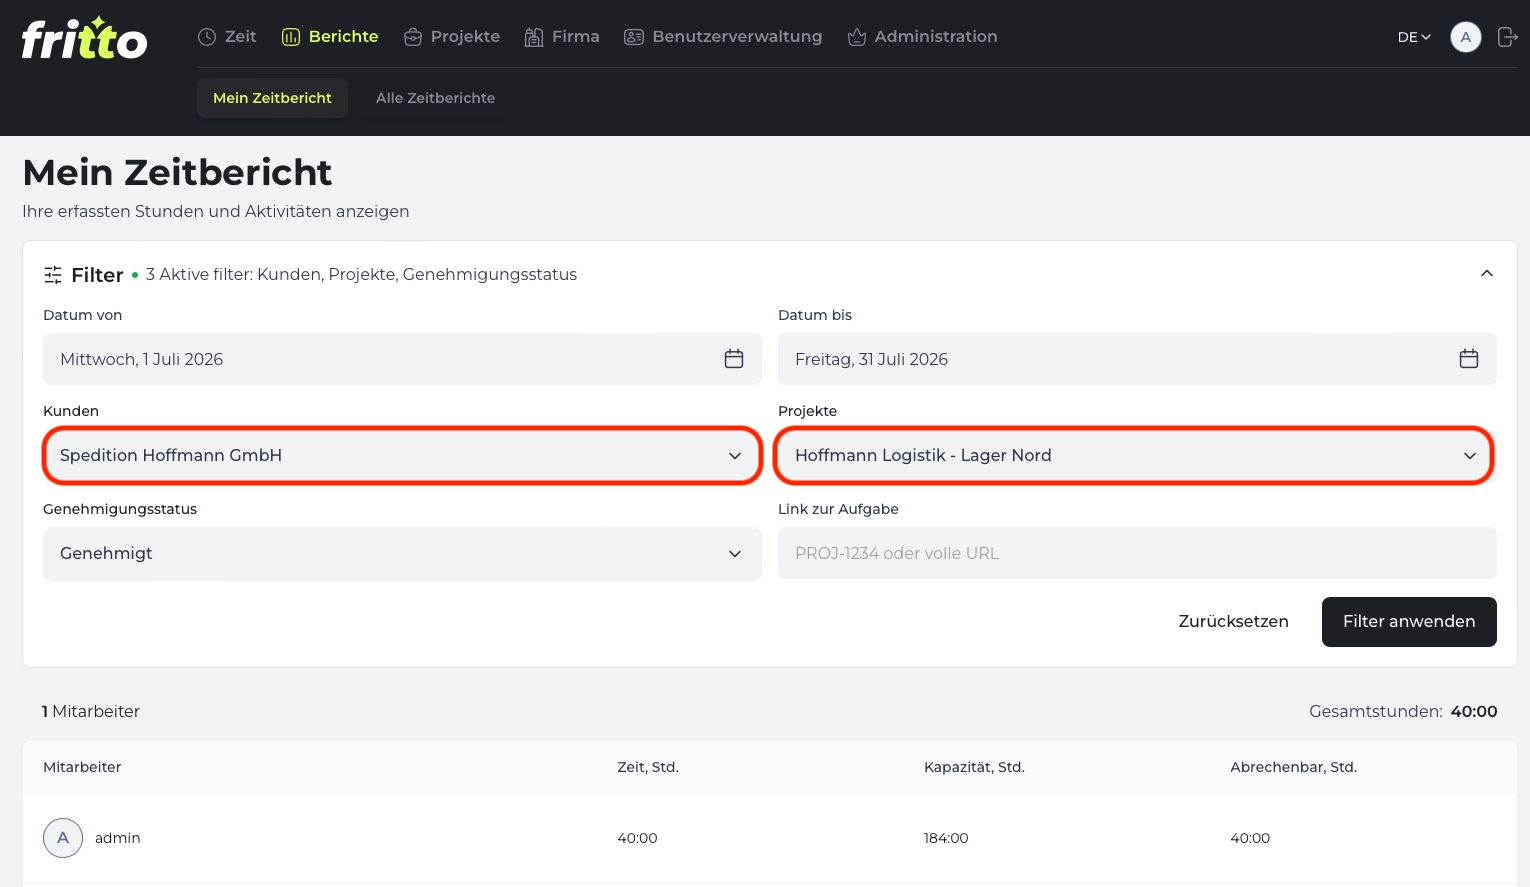Click the briefcase icon beside Projekte
Viewport: 1530px width, 887px height.
(x=413, y=37)
